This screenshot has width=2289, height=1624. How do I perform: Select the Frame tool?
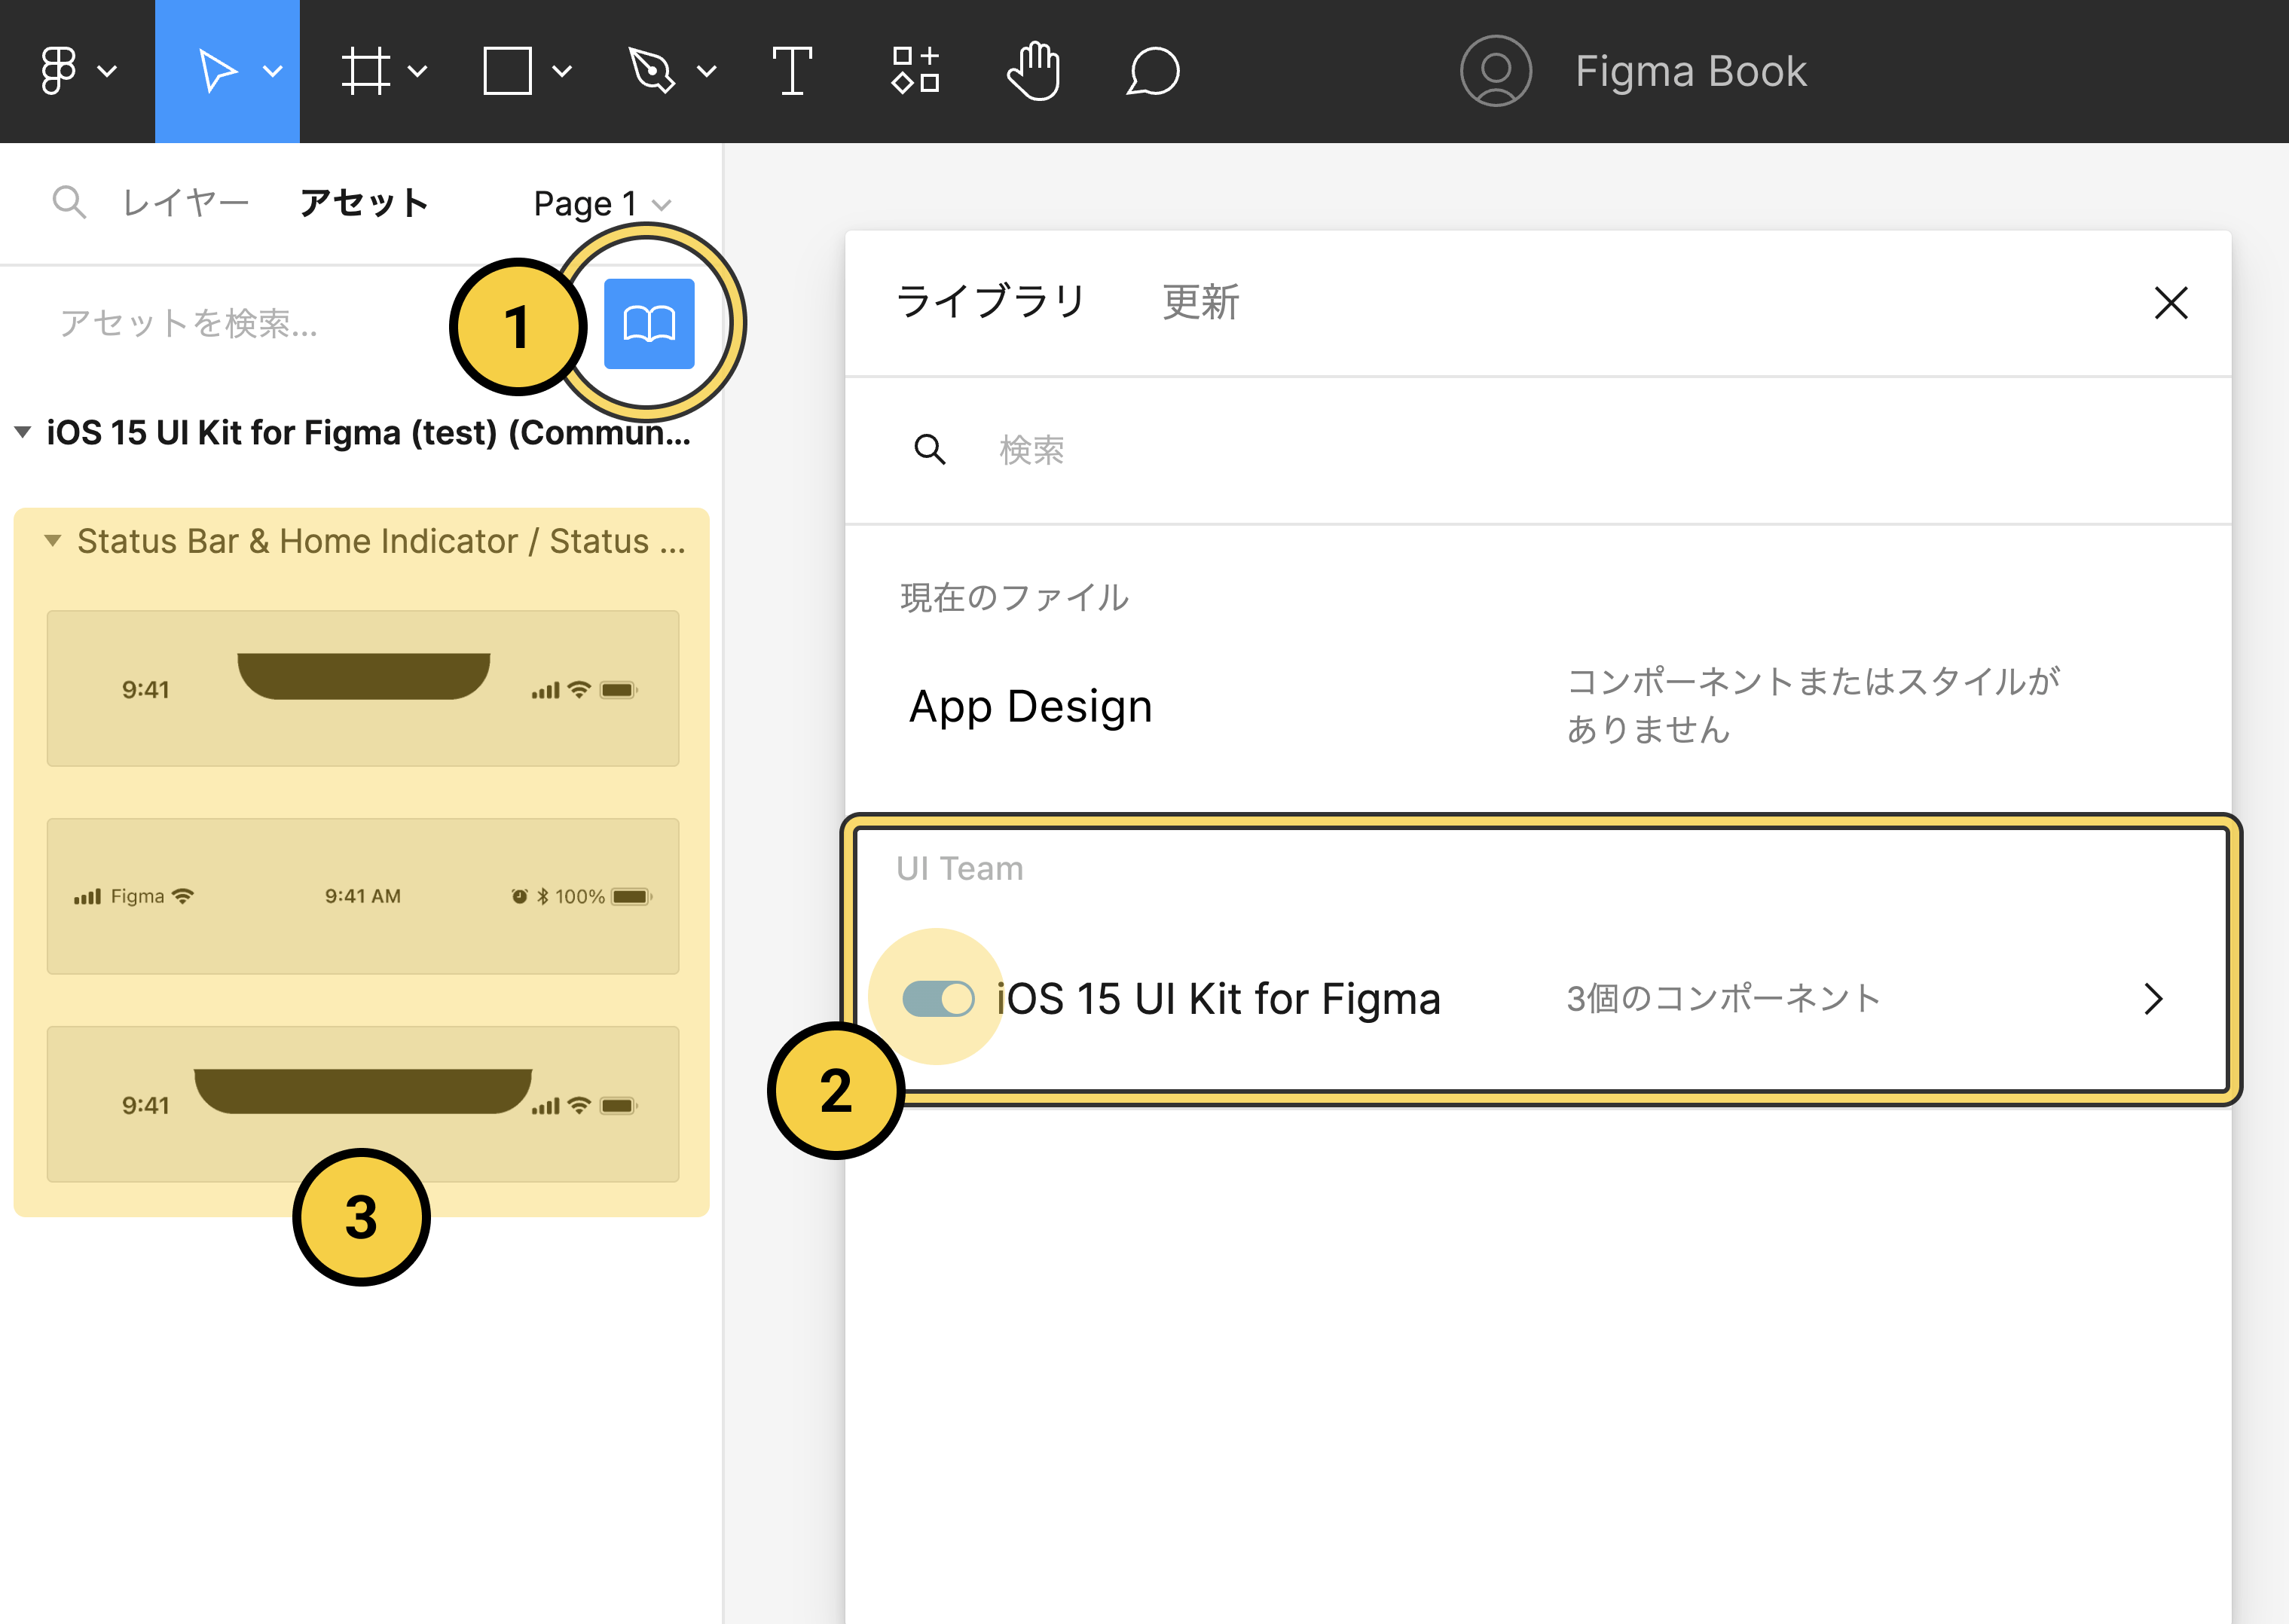pyautogui.click(x=365, y=71)
